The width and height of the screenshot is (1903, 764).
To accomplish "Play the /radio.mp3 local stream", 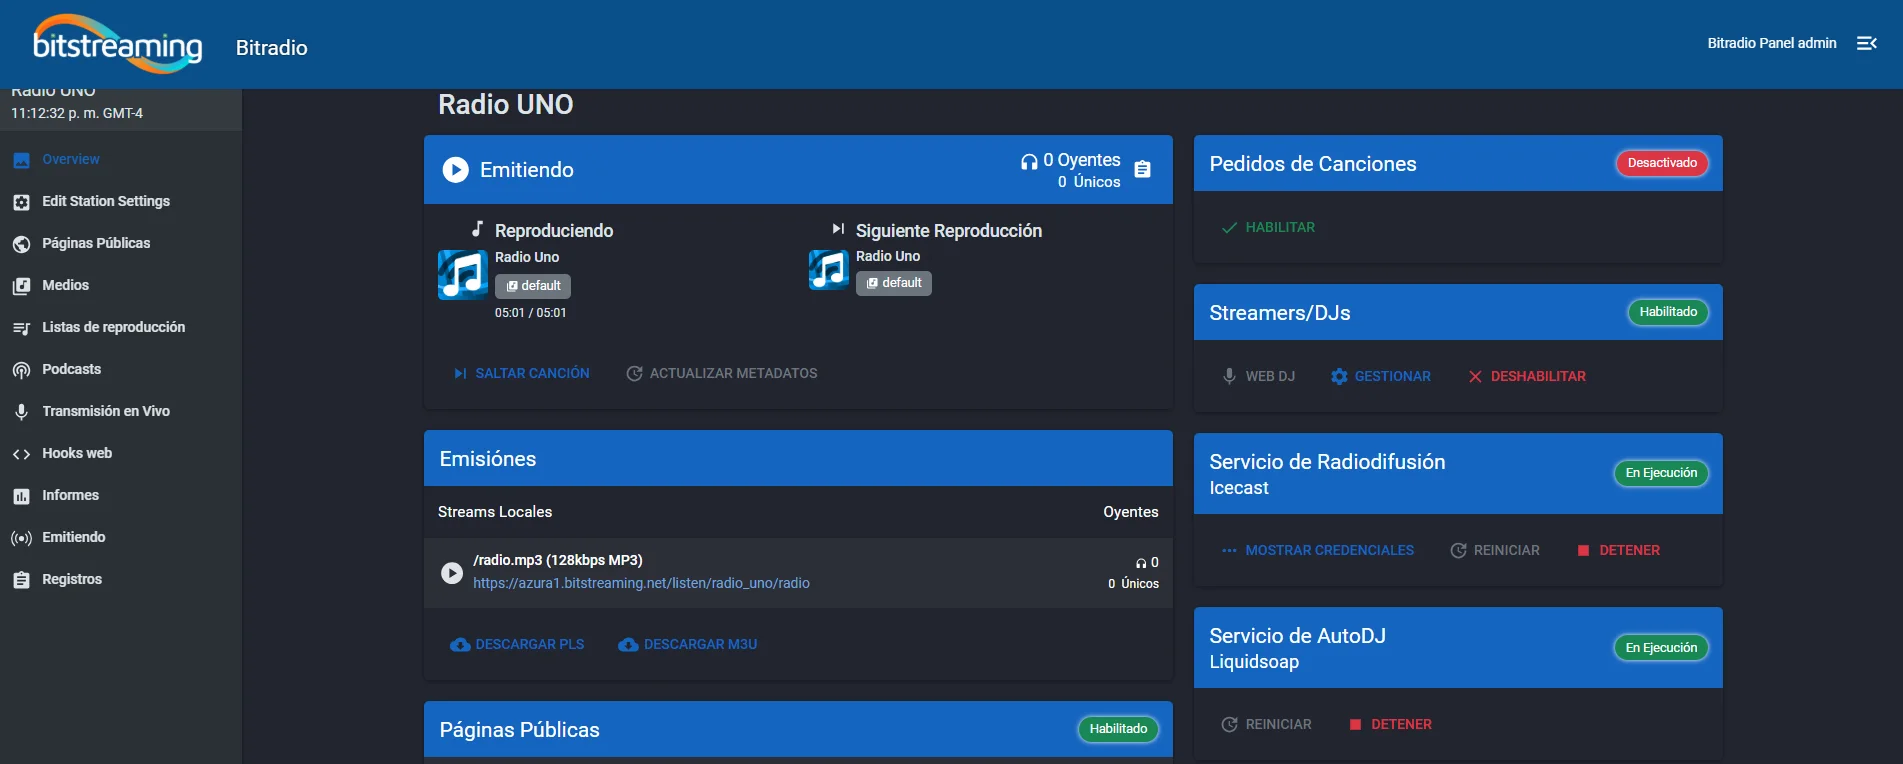I will coord(452,573).
